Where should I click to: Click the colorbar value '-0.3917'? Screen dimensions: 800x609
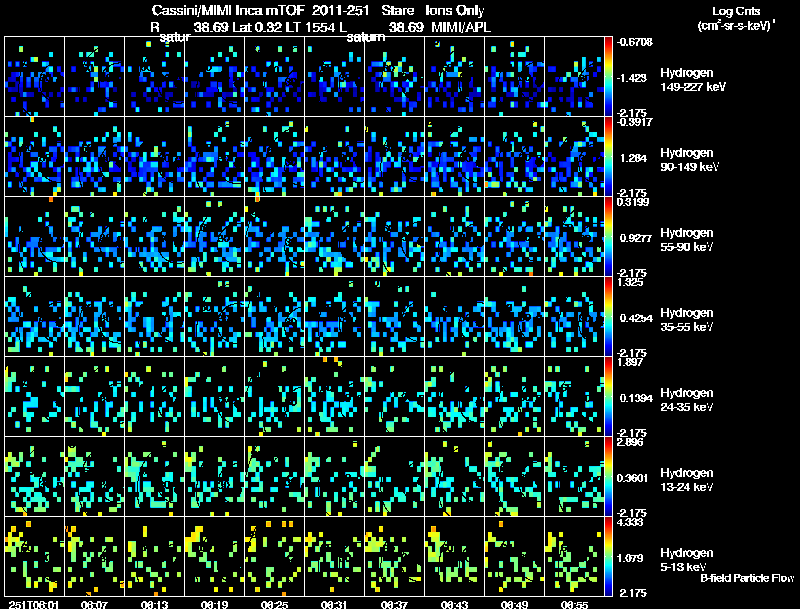(635, 122)
